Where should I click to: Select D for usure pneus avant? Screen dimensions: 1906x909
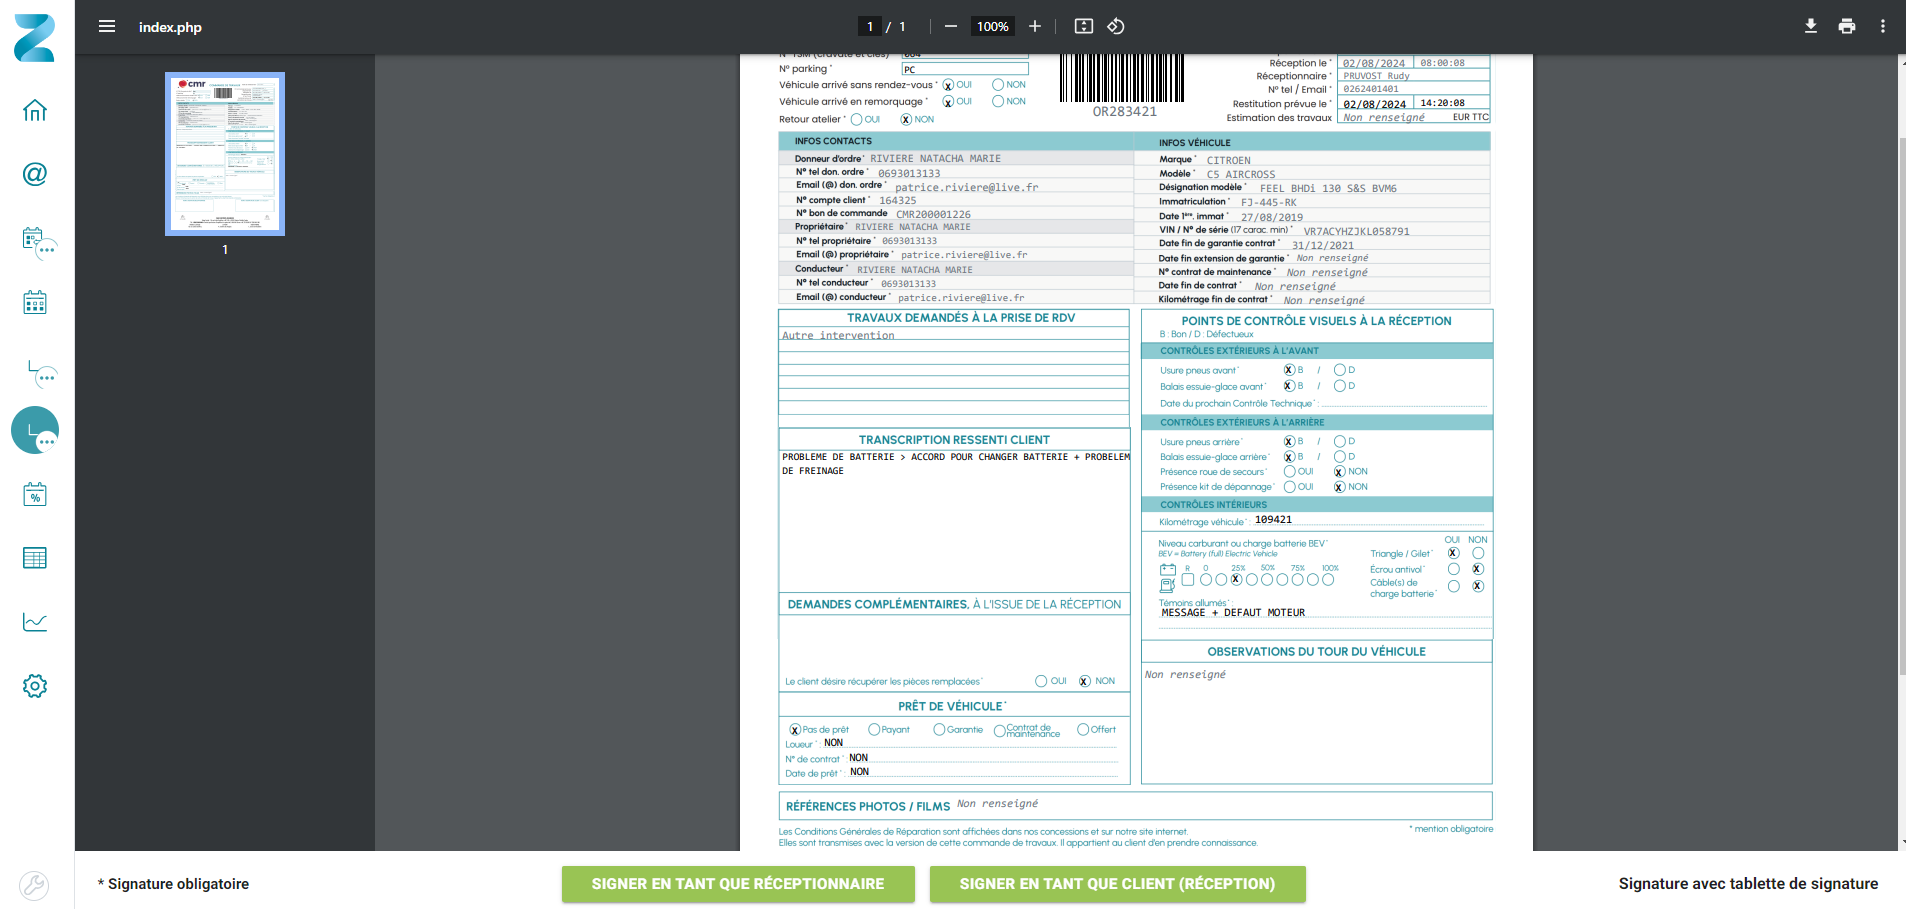tap(1340, 370)
